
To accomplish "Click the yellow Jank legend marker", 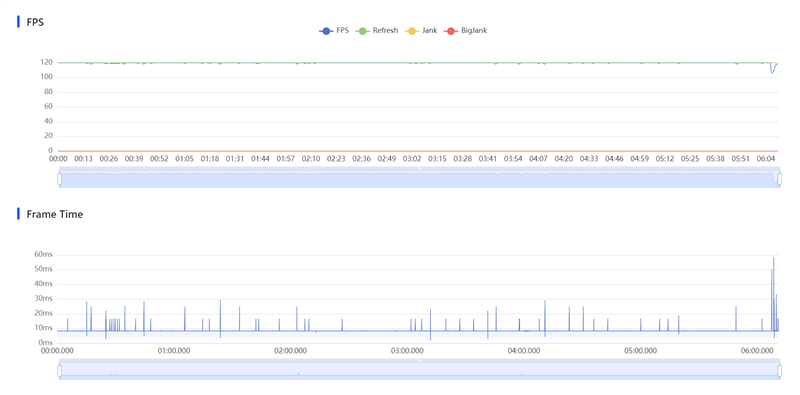I will pos(412,31).
